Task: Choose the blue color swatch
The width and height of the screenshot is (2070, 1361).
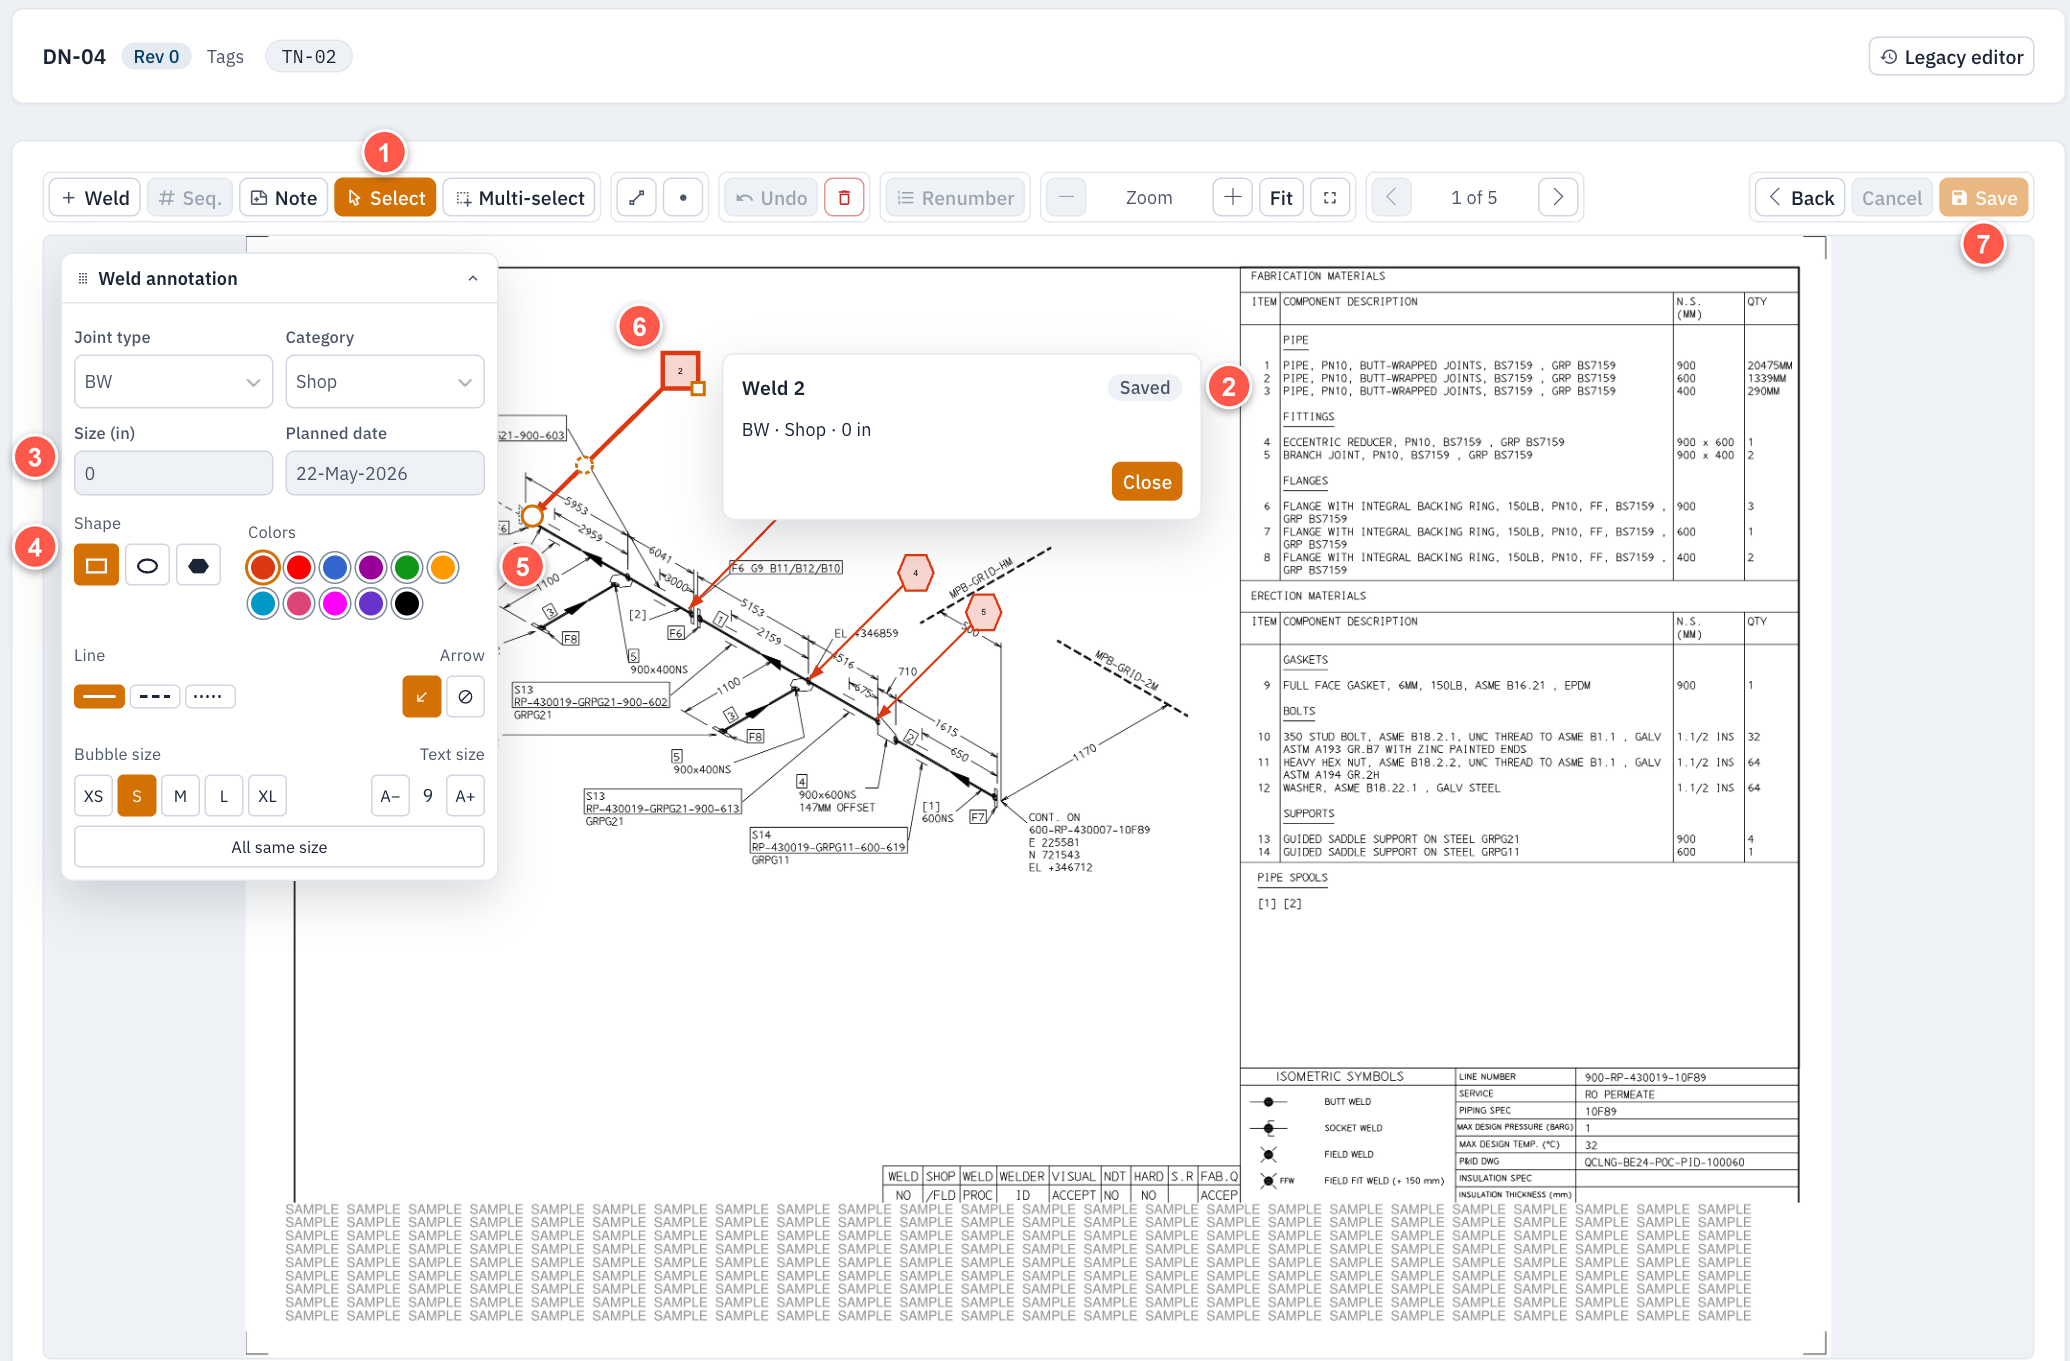Action: [335, 568]
